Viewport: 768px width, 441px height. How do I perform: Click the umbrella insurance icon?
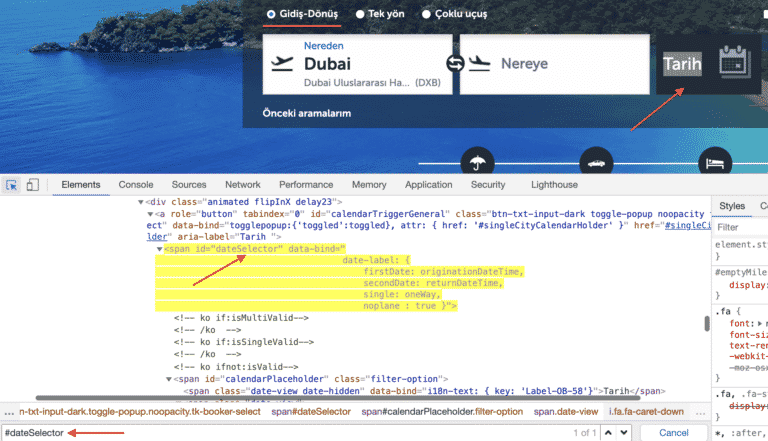[x=476, y=162]
